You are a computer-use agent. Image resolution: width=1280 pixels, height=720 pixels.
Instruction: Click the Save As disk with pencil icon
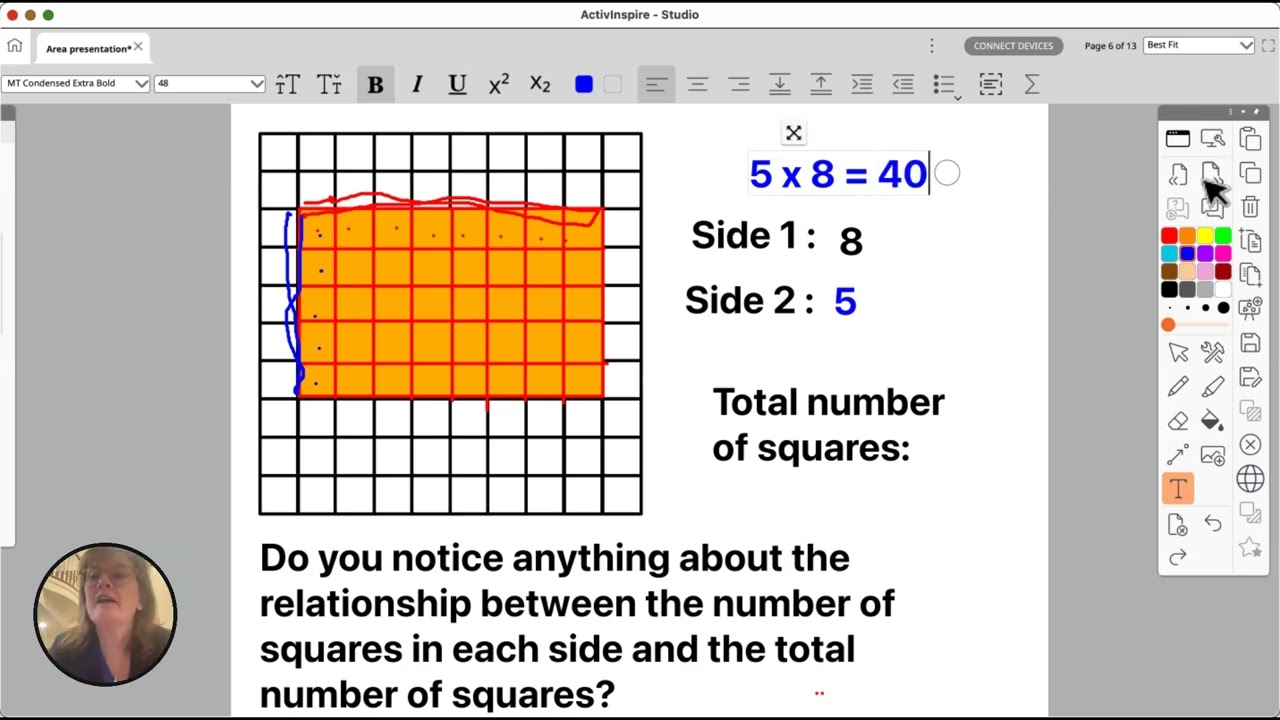coord(1250,377)
